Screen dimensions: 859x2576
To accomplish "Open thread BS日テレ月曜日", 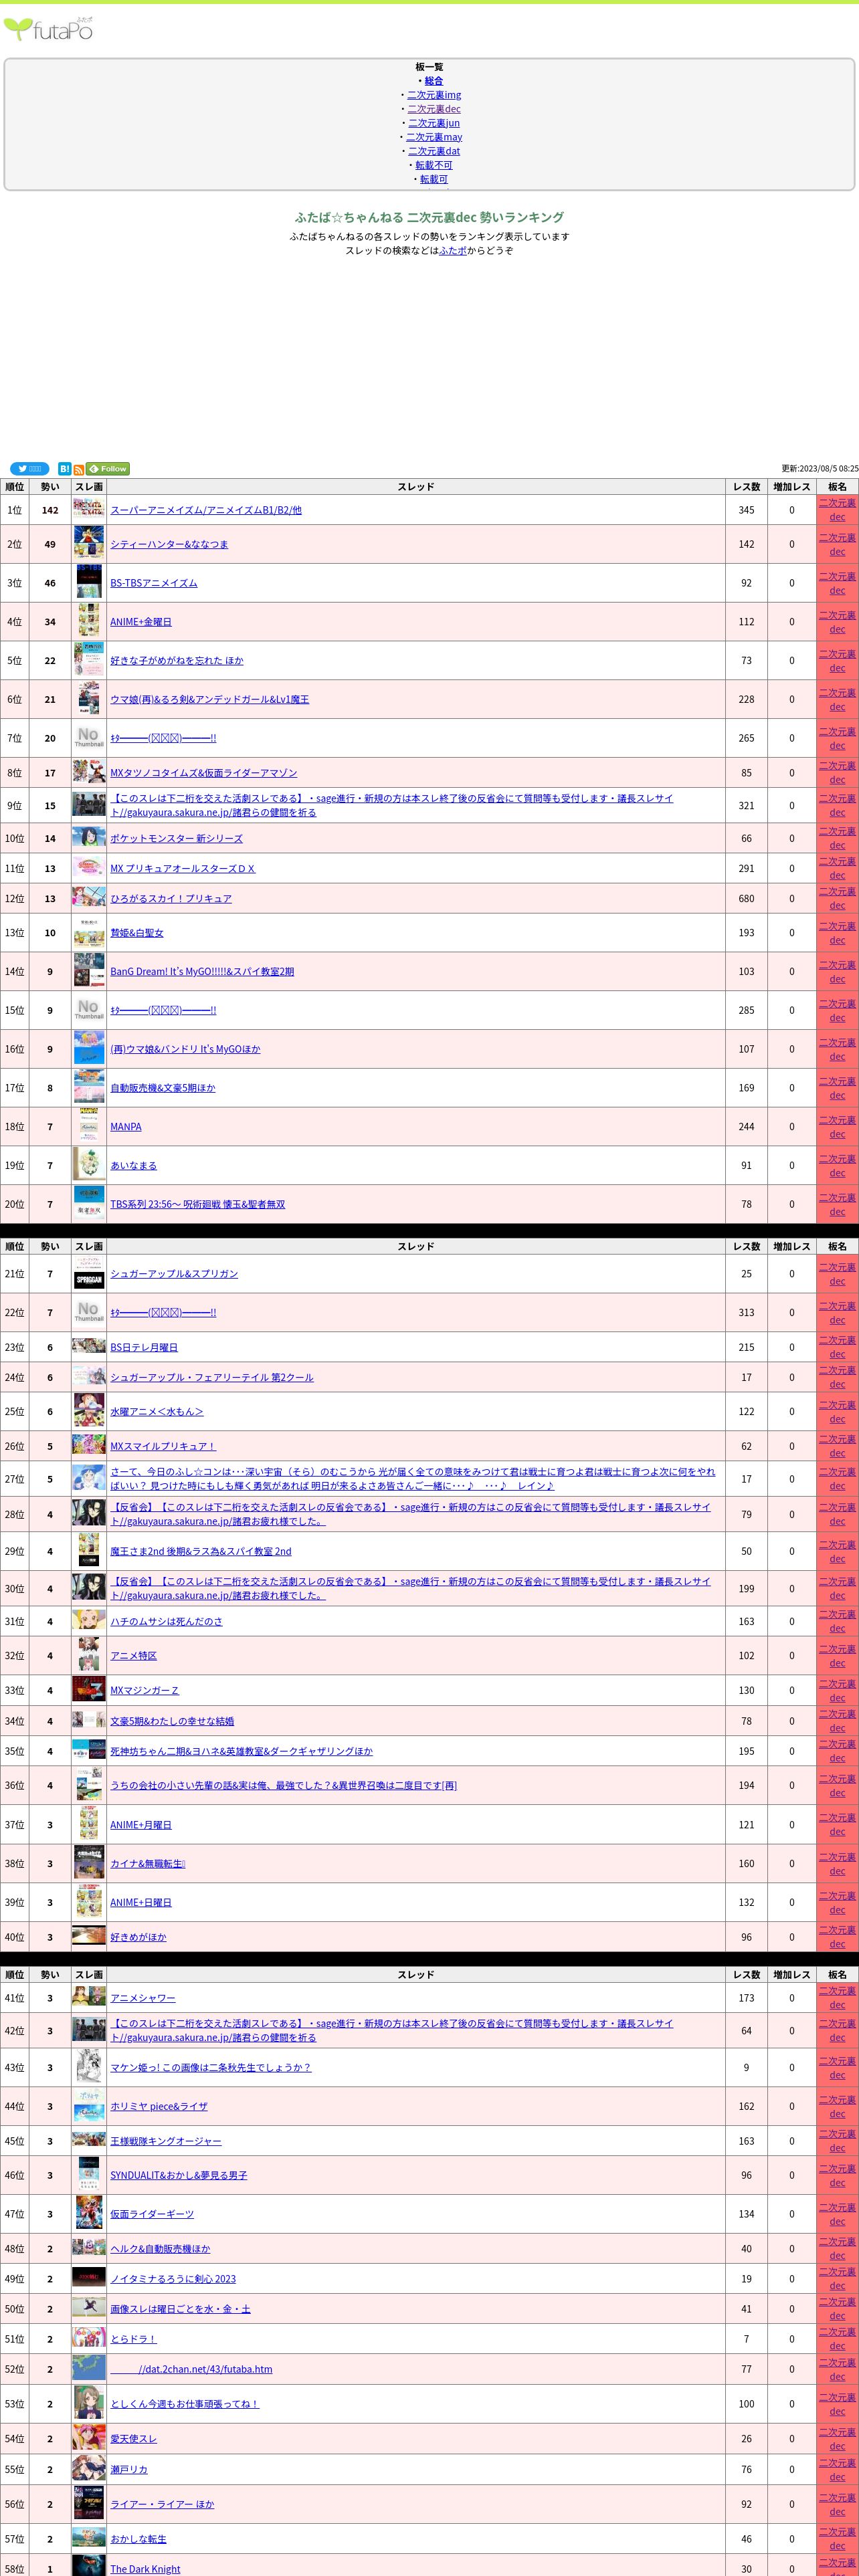I will [144, 1348].
